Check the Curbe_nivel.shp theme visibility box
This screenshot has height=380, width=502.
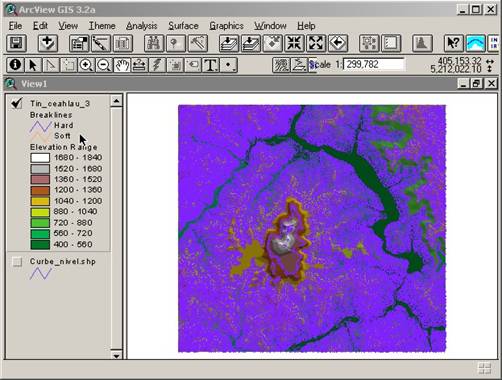click(x=17, y=262)
